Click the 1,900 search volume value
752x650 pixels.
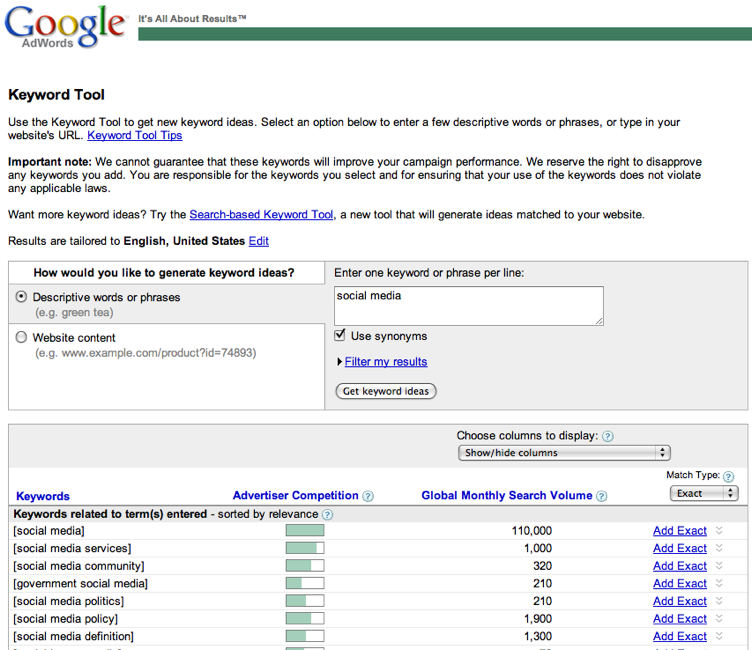[538, 619]
